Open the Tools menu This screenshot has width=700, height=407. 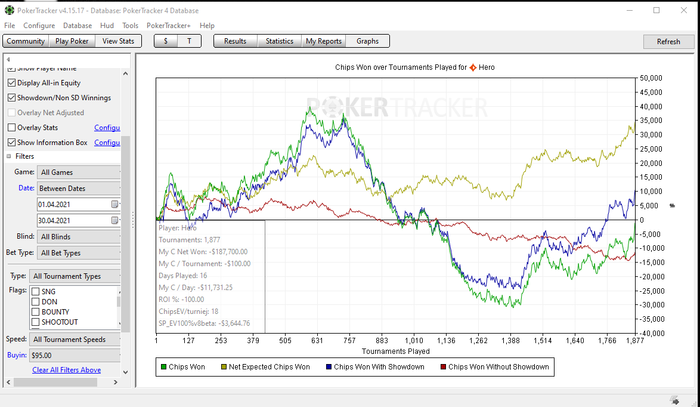[x=130, y=25]
